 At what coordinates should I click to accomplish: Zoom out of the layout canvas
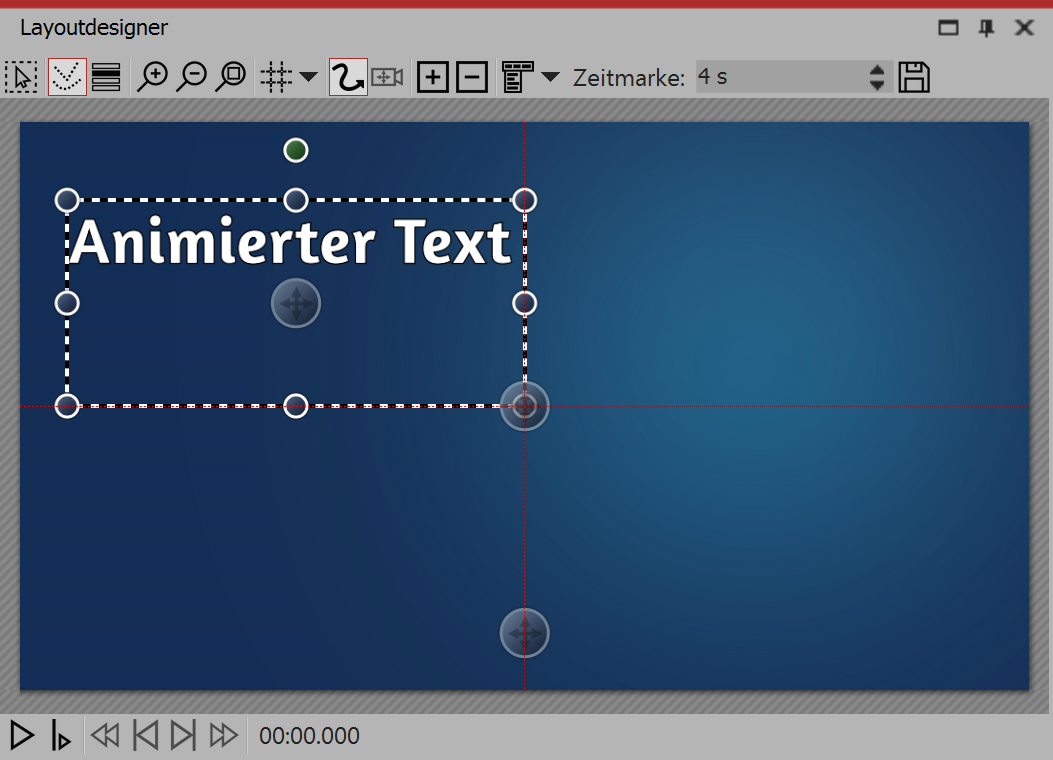point(193,76)
